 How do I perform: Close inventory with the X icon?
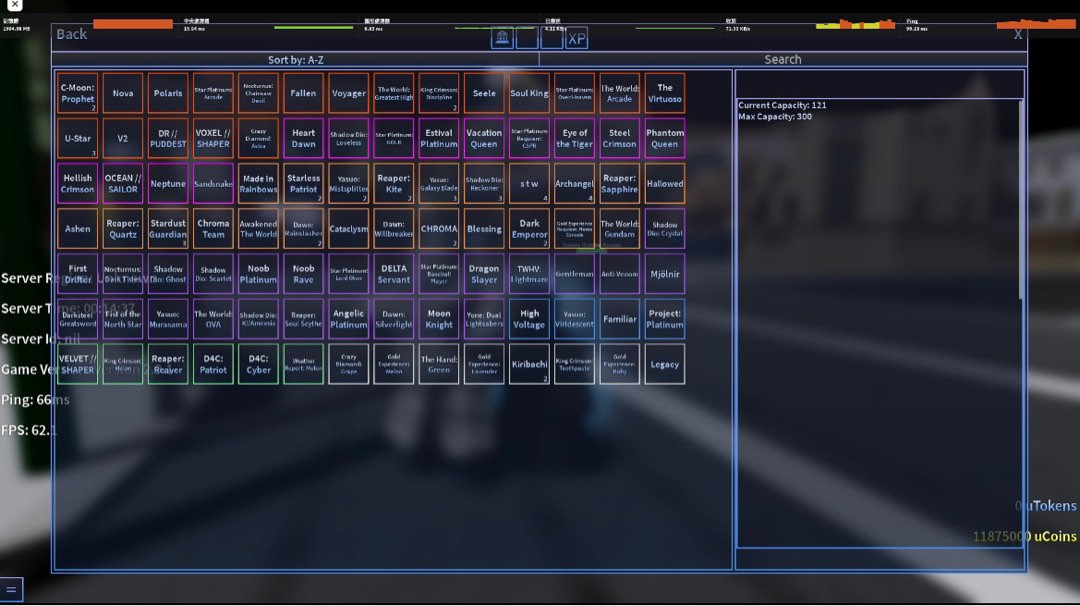[x=1018, y=35]
